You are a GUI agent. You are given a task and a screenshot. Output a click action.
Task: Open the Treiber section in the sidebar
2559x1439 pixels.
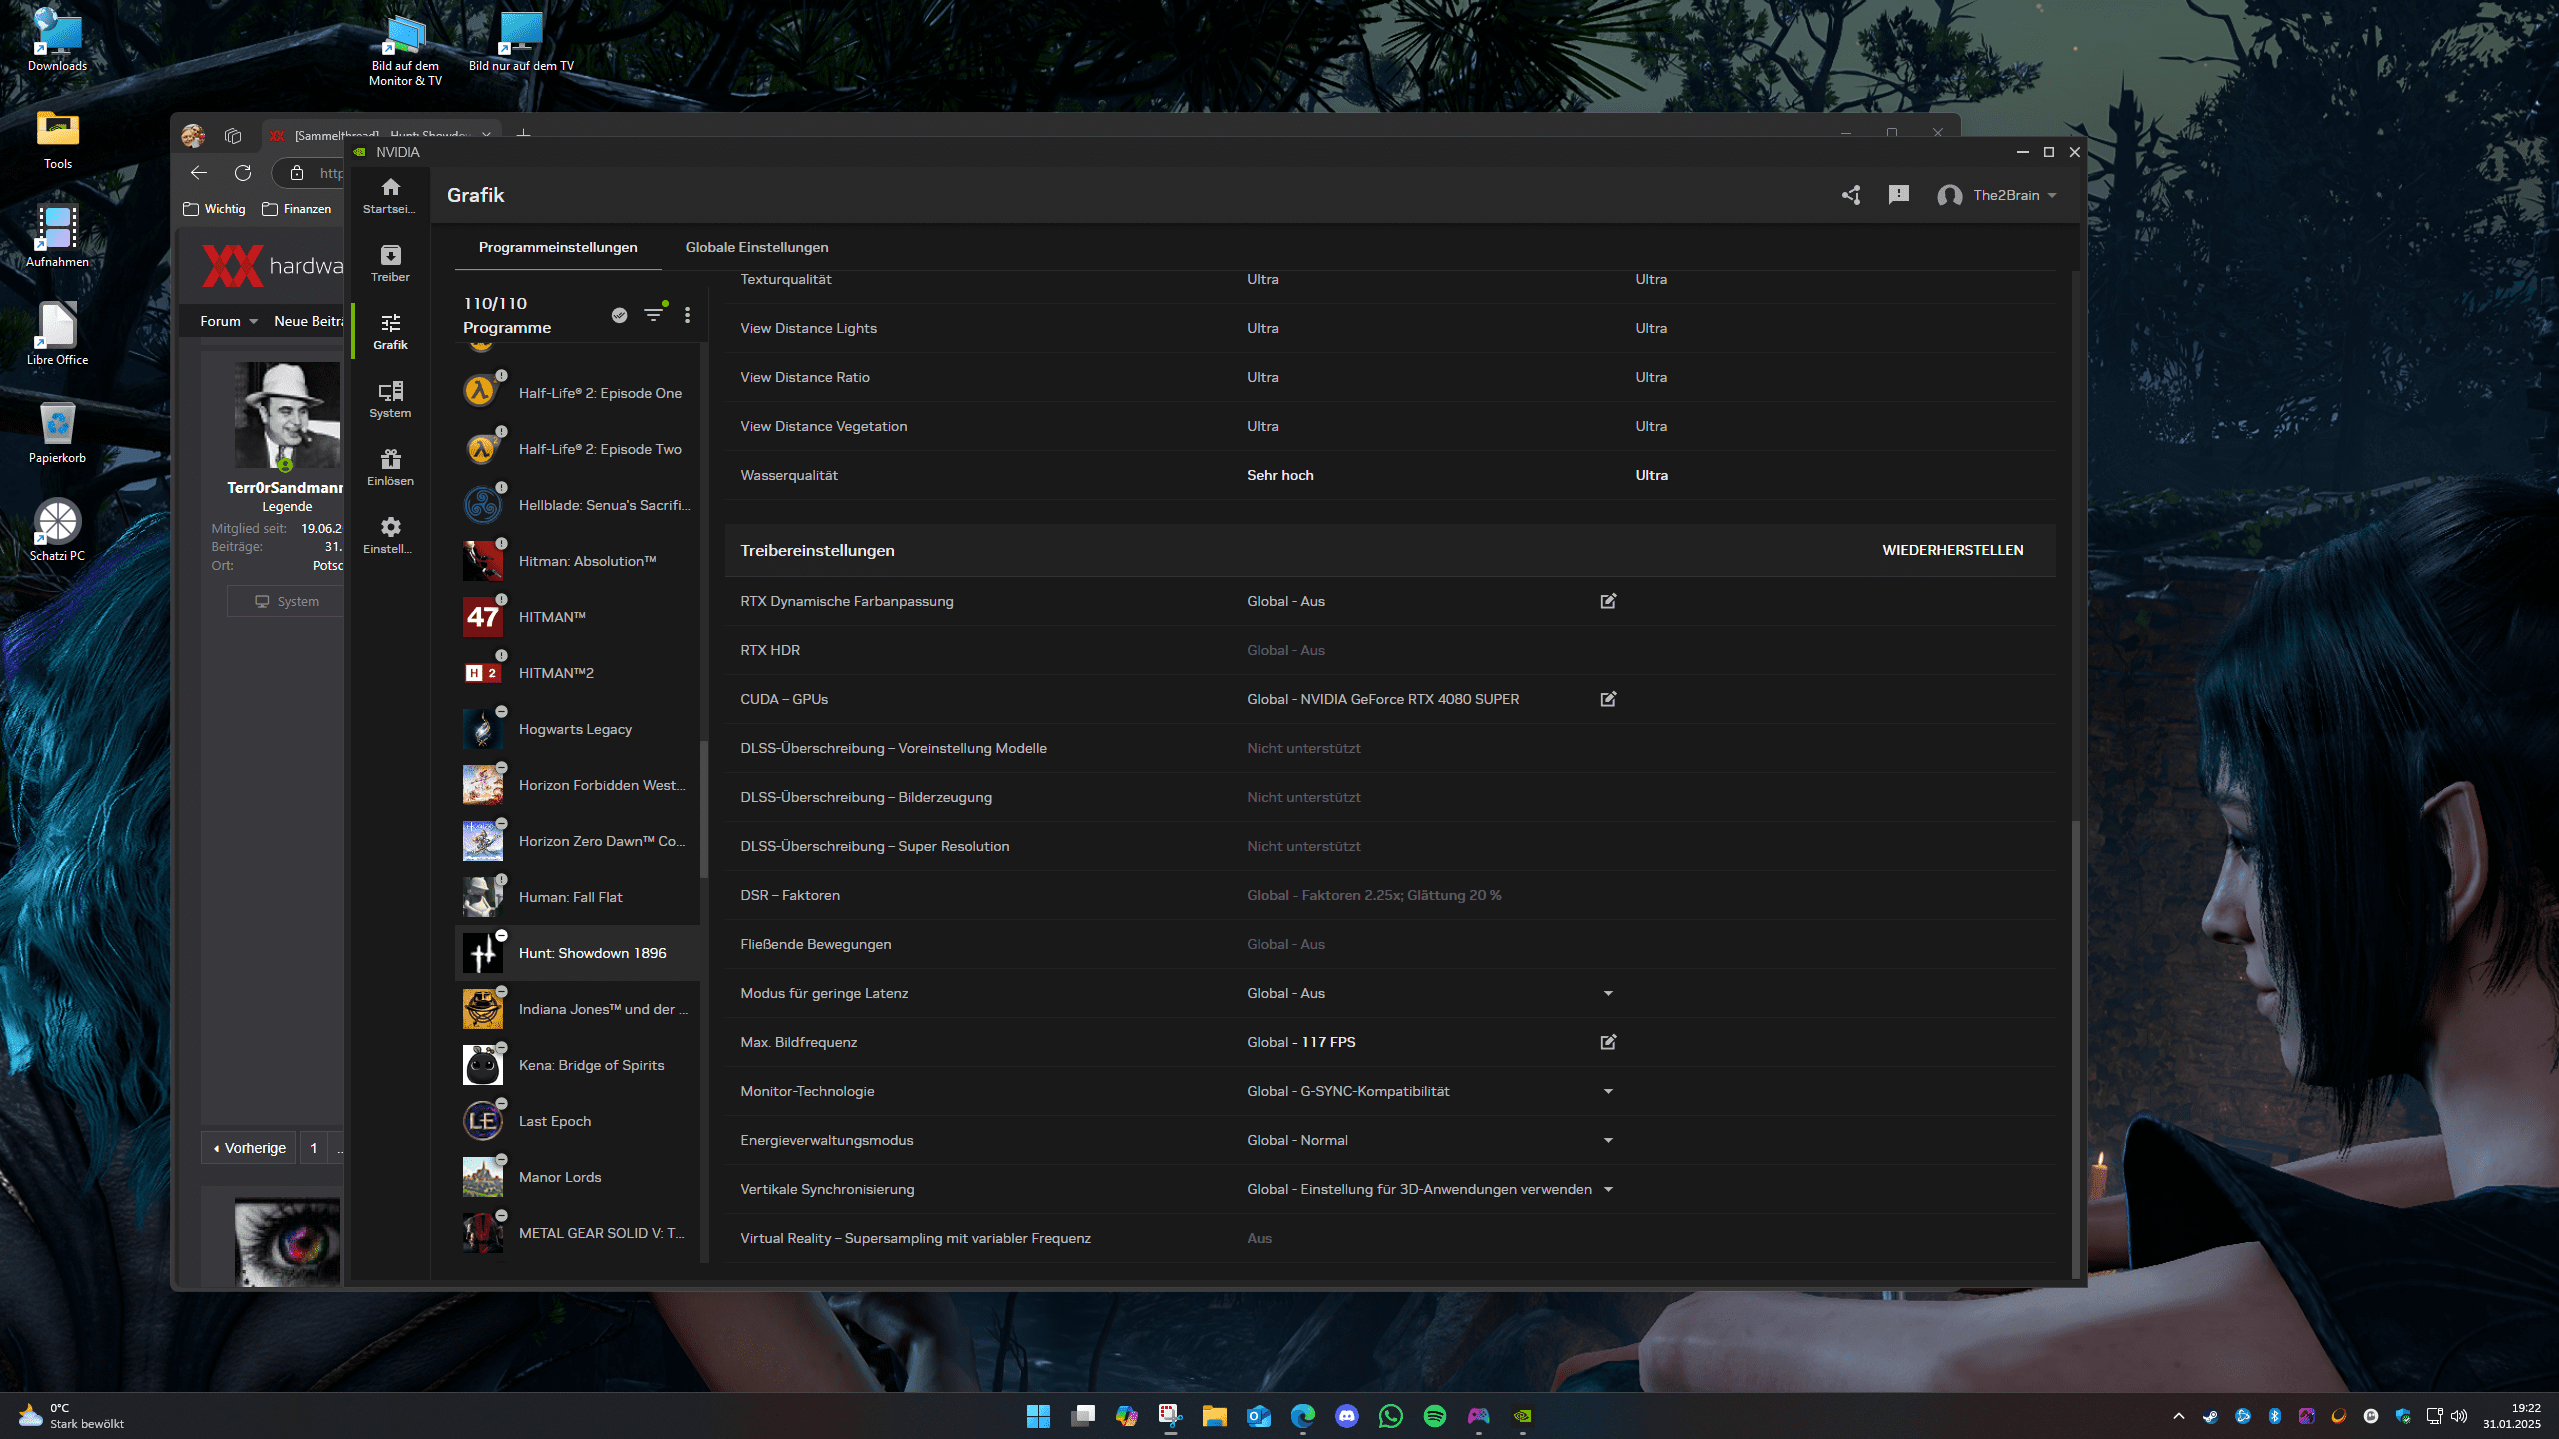pyautogui.click(x=390, y=263)
